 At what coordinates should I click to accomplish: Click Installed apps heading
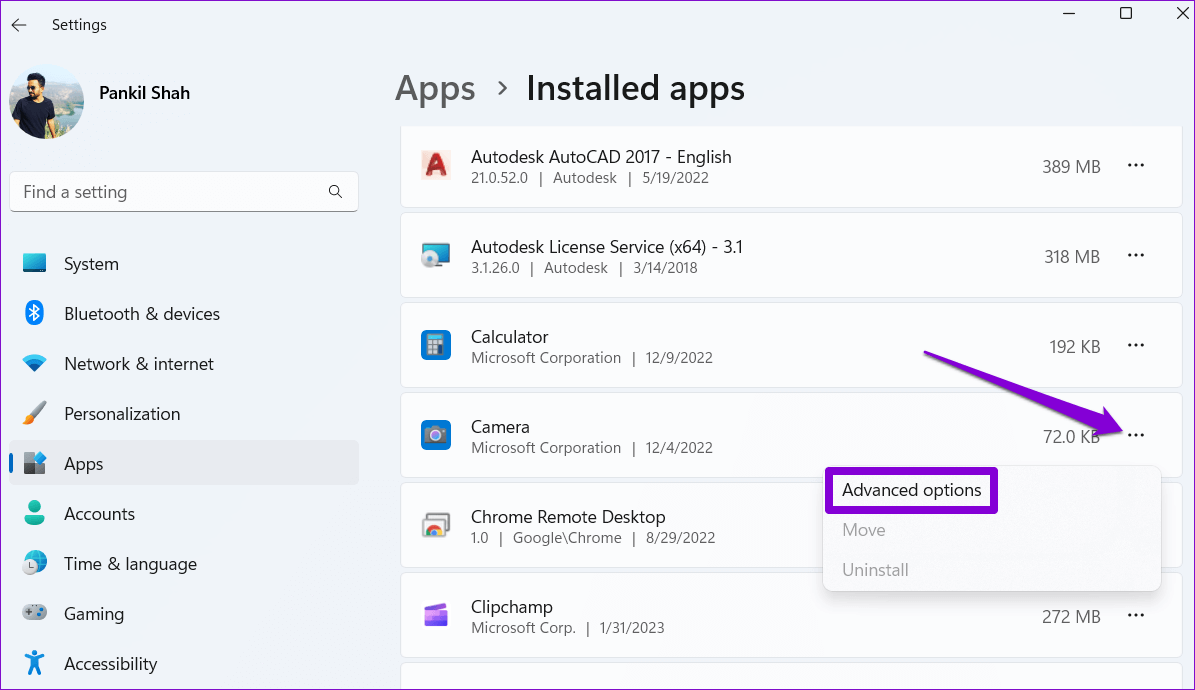pos(636,88)
